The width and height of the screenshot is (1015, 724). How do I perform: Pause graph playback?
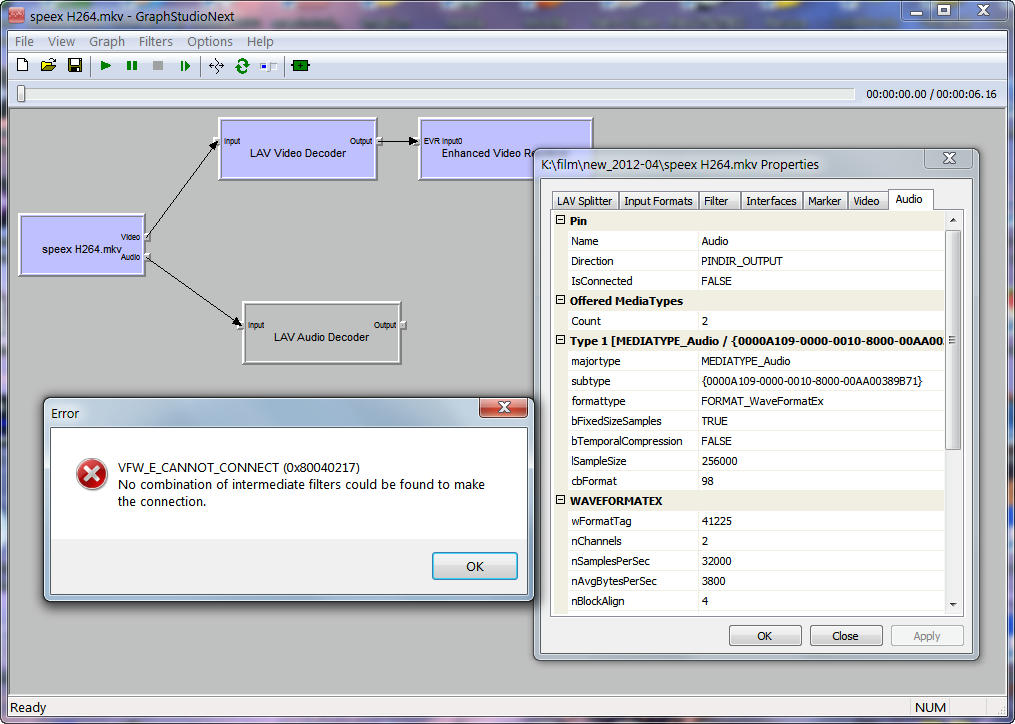(132, 66)
